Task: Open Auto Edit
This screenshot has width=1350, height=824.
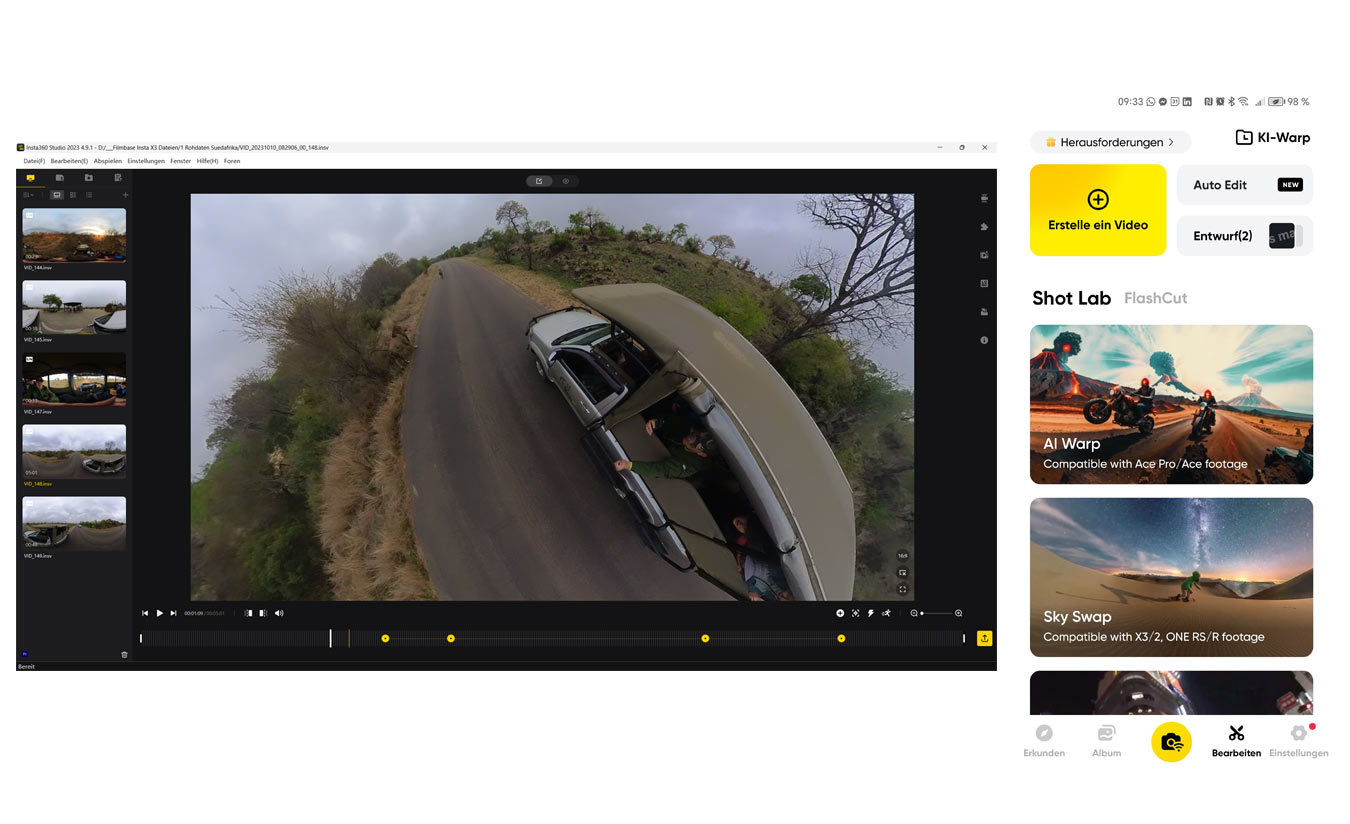Action: coord(1245,185)
